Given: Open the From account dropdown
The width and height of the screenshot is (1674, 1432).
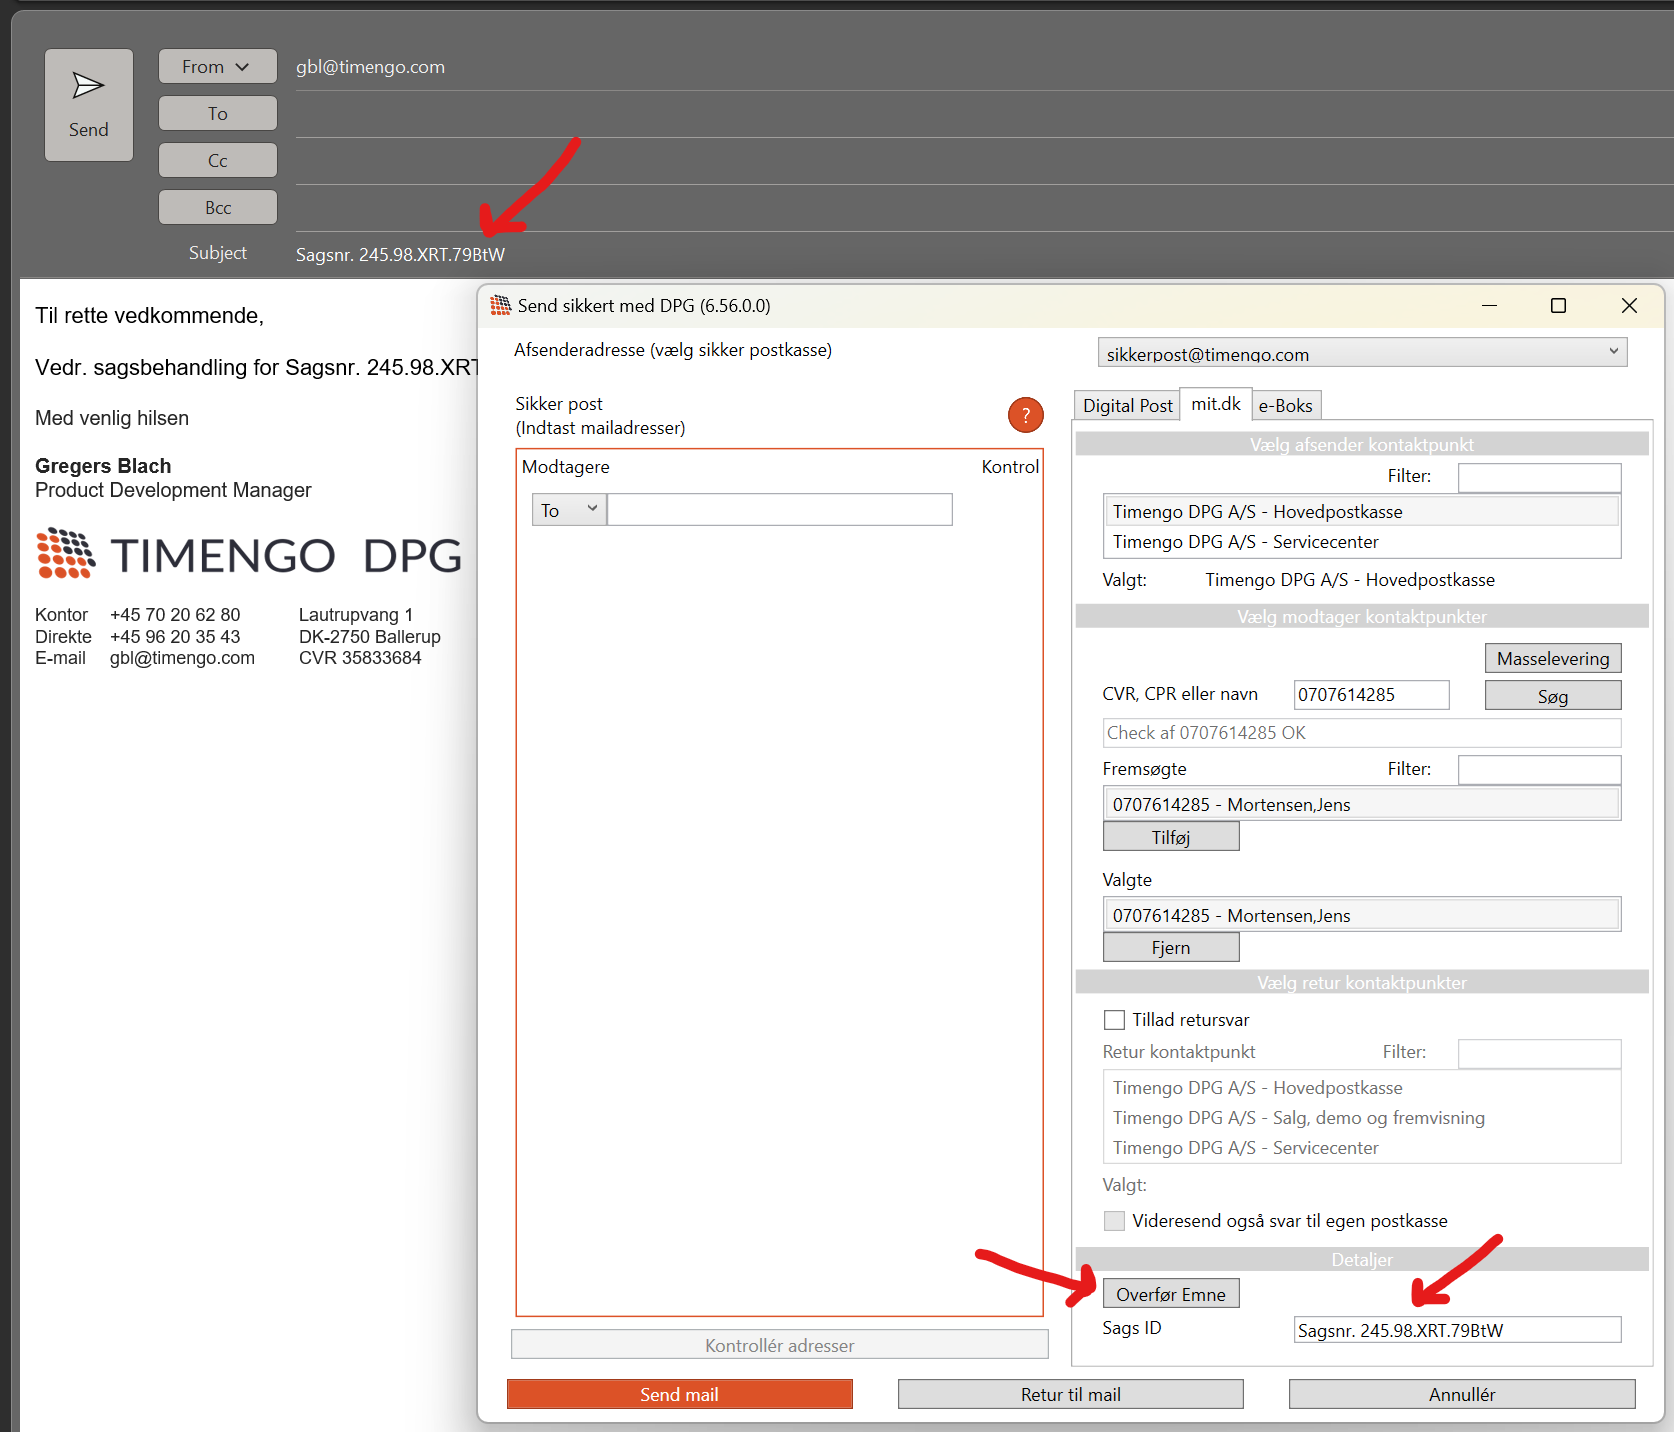Looking at the screenshot, I should [217, 67].
